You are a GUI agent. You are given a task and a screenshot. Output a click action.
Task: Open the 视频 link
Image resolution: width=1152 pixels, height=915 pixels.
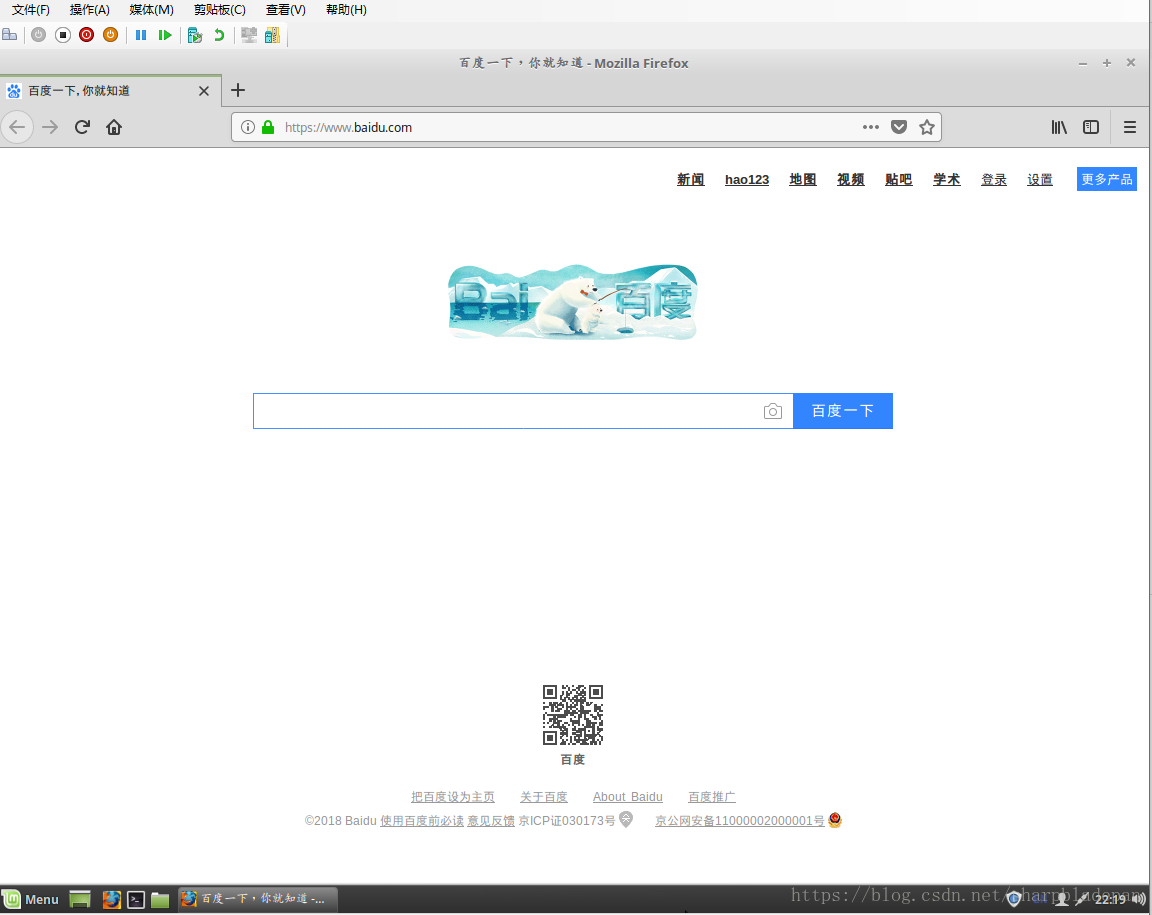pos(851,179)
